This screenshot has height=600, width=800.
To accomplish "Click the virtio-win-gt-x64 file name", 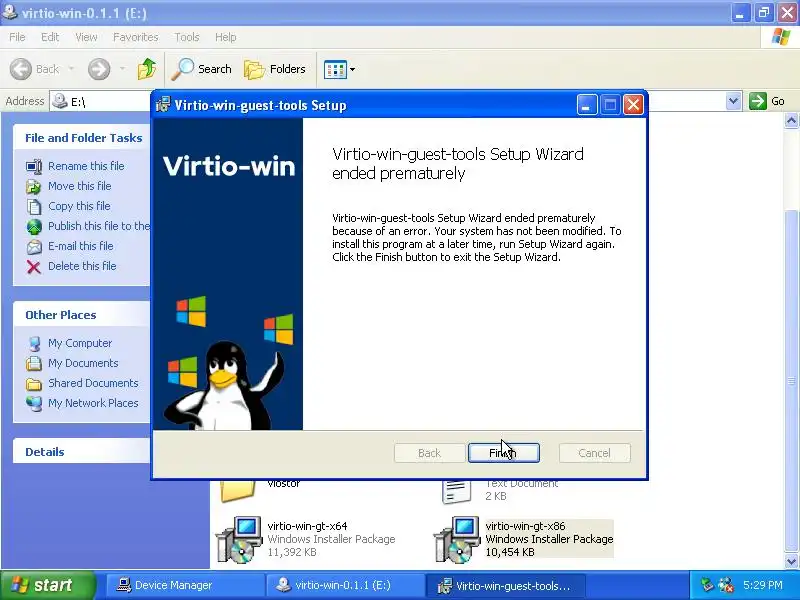I will tap(308, 526).
